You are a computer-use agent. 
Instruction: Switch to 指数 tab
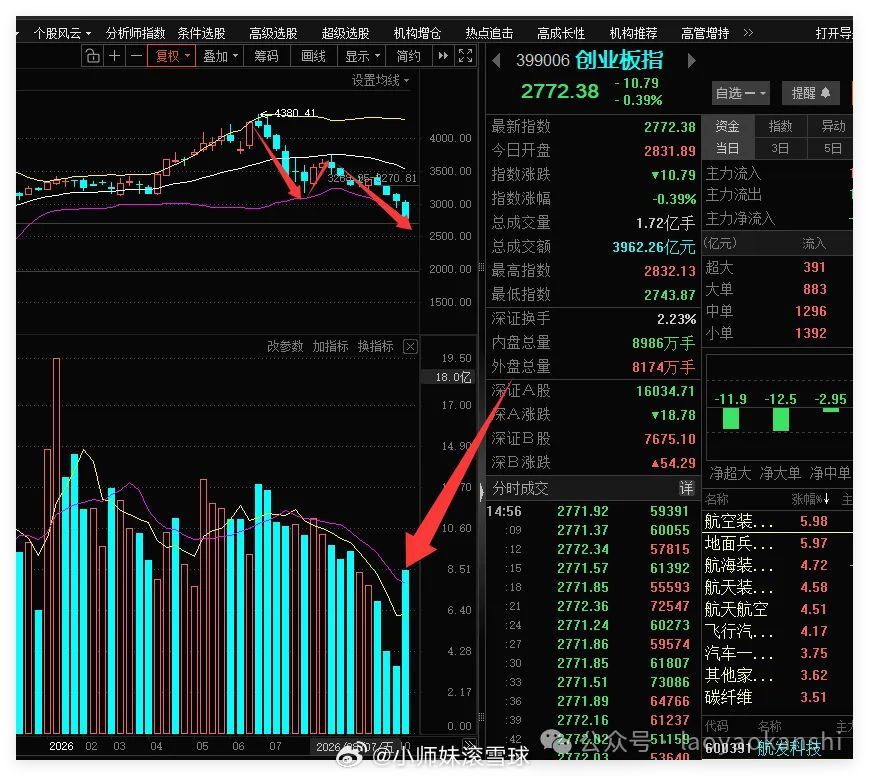click(x=780, y=126)
